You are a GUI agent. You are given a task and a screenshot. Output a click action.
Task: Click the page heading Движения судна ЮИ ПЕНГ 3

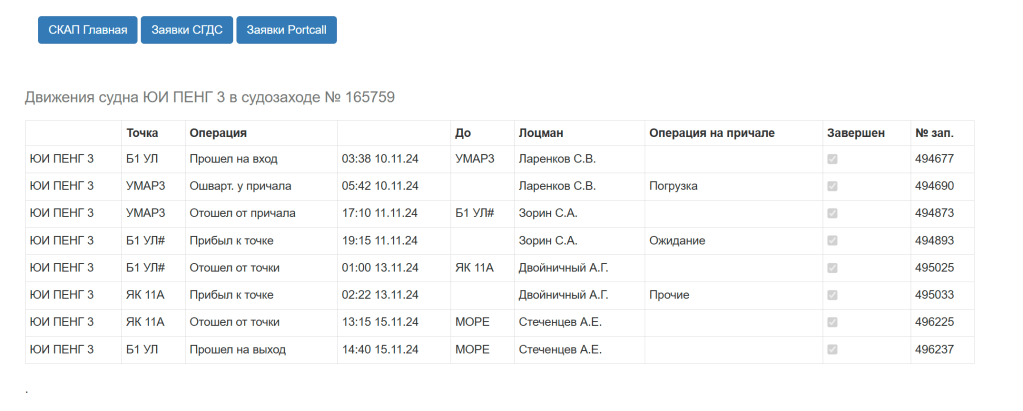pos(210,97)
